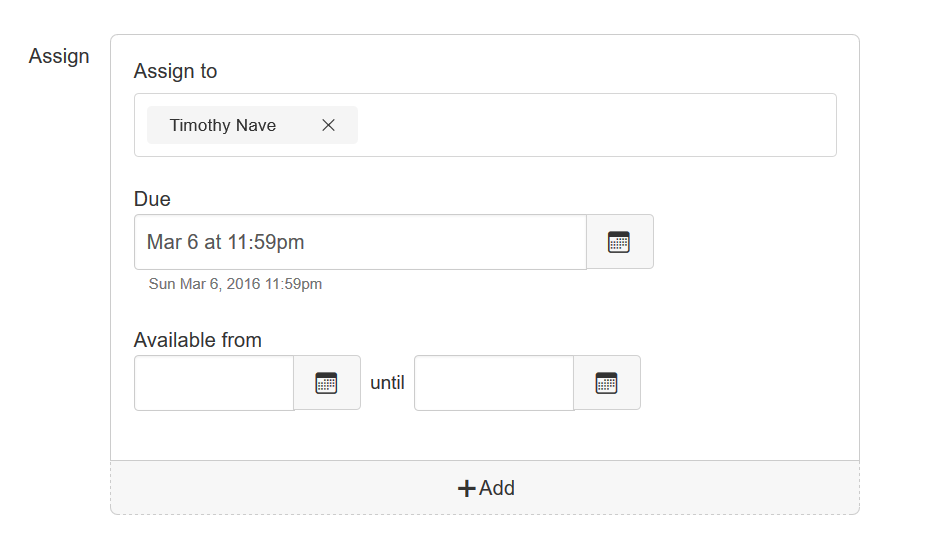The height and width of the screenshot is (558, 925).
Task: Click the plus icon beside Add
Action: click(467, 488)
